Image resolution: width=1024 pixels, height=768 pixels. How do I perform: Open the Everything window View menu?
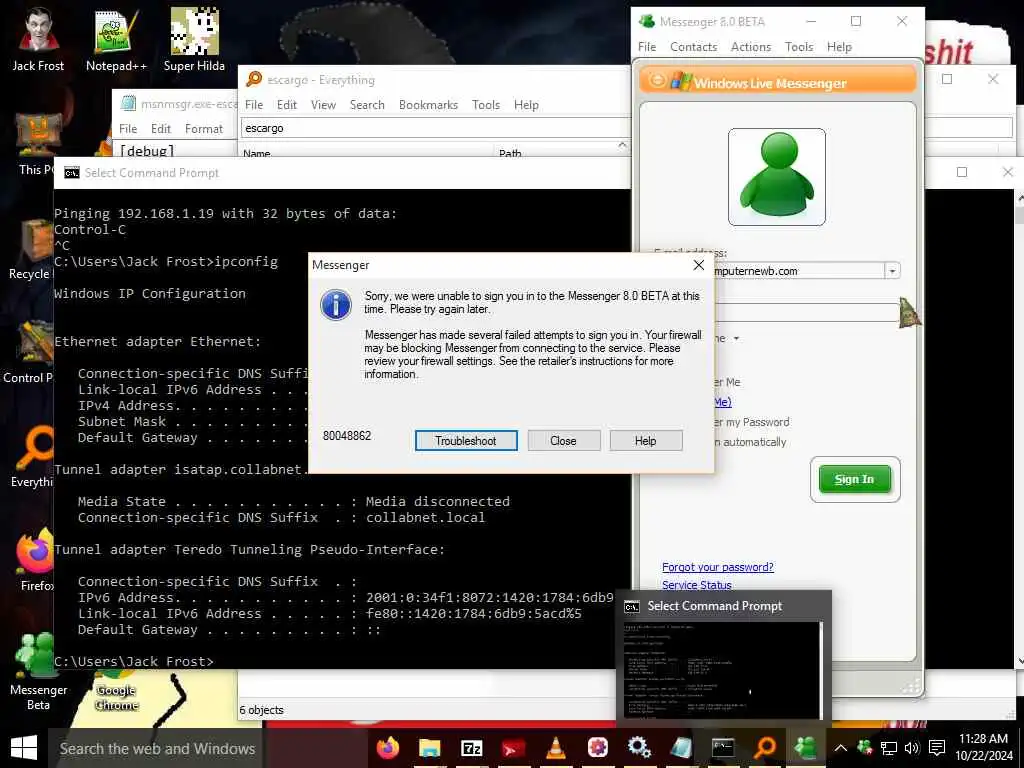pos(323,104)
